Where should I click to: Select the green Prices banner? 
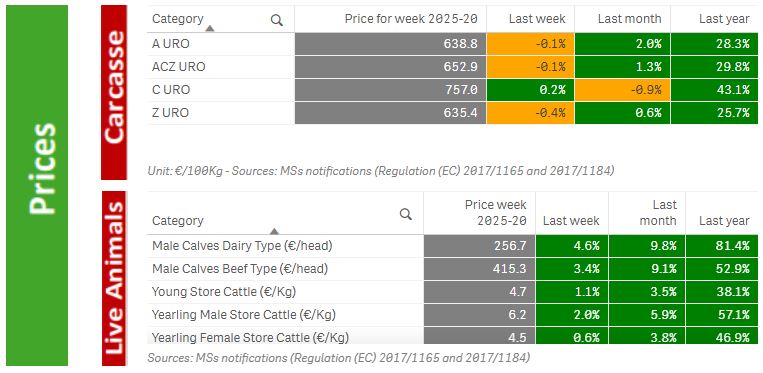tap(37, 185)
